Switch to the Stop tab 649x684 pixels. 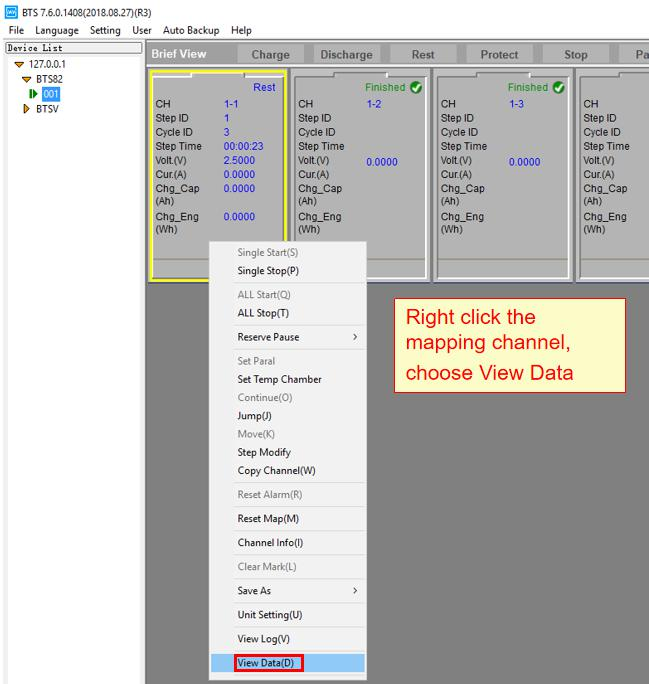[576, 55]
